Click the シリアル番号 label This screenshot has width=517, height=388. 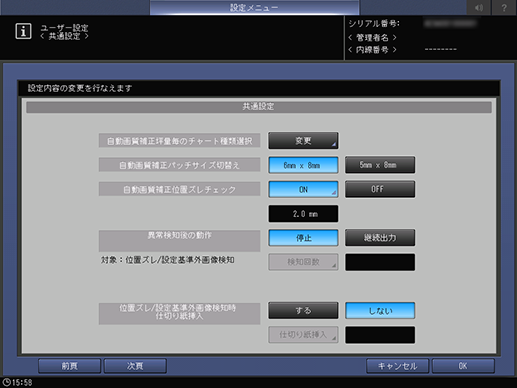[x=374, y=24]
